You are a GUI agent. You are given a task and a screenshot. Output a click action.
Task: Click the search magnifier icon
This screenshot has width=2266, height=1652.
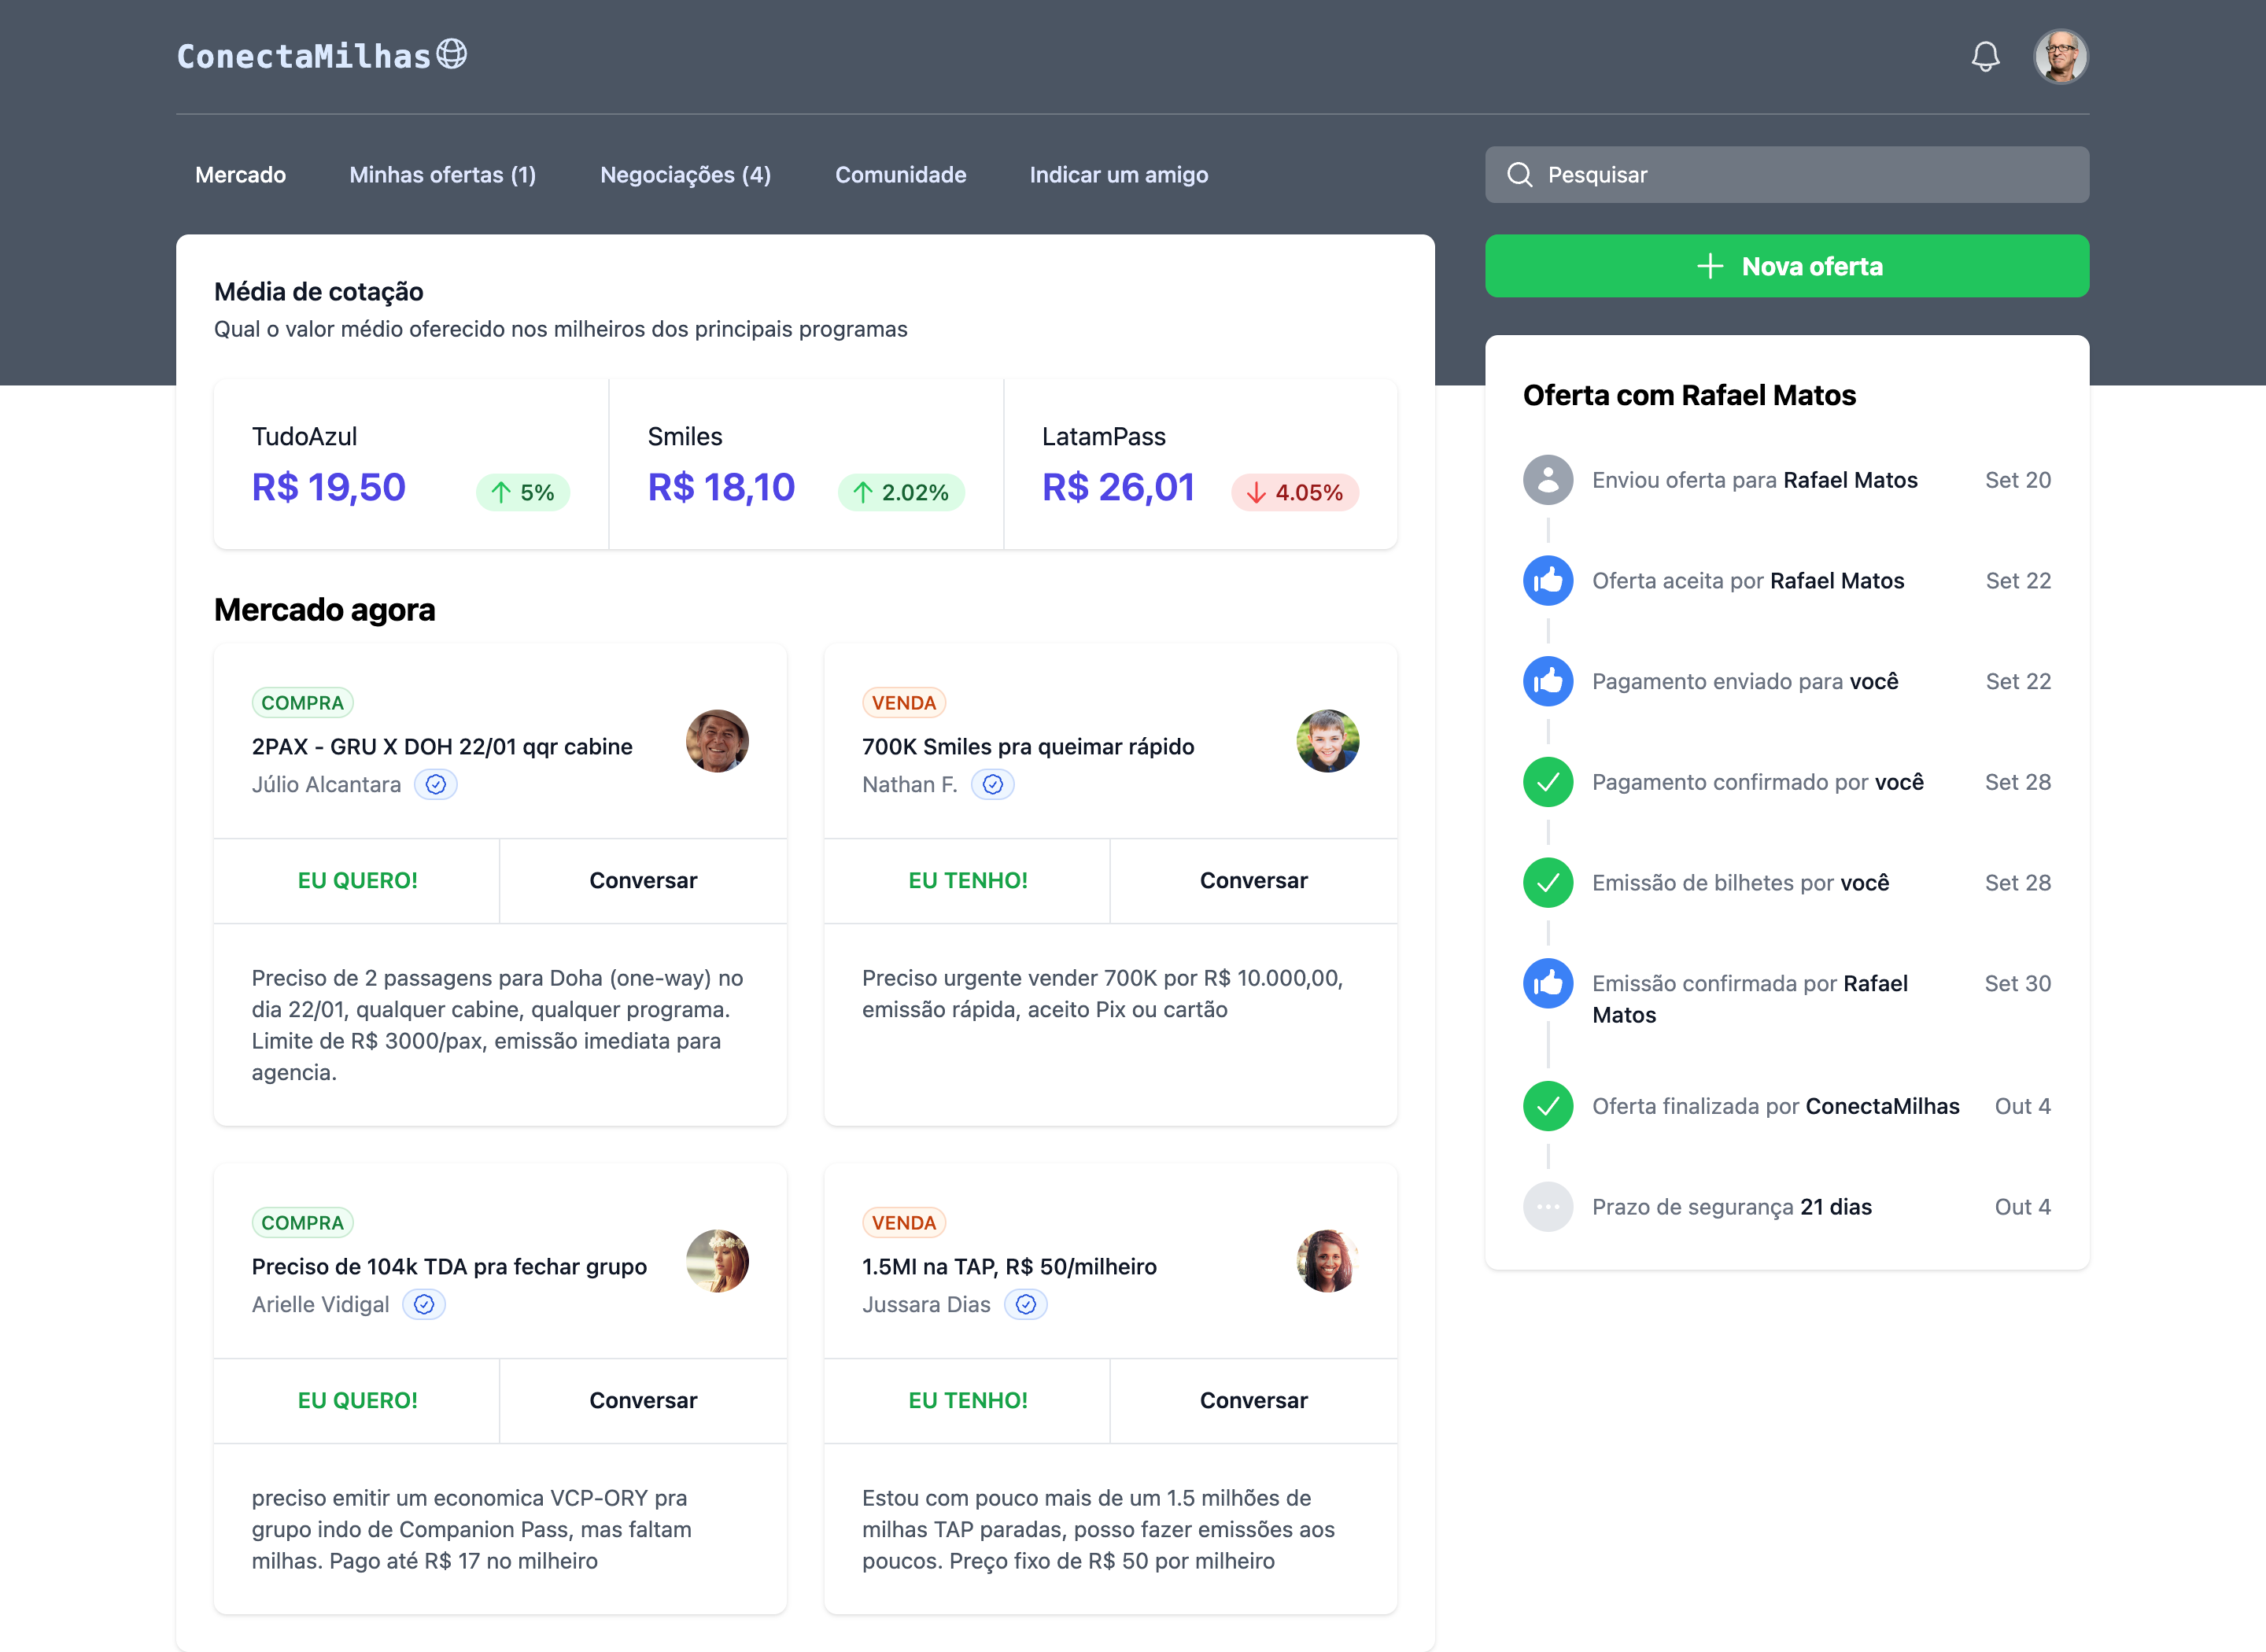pyautogui.click(x=1519, y=175)
